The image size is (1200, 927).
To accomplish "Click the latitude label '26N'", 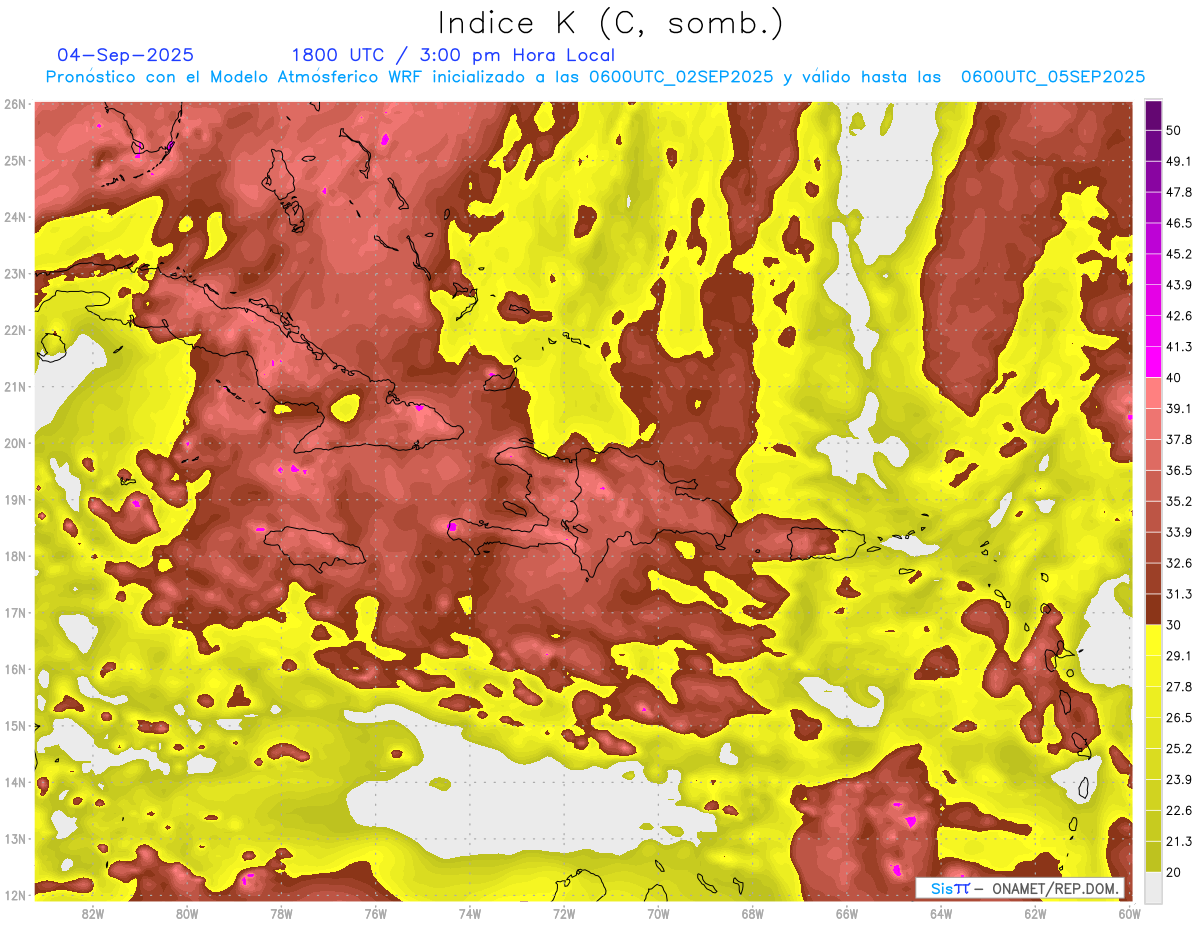I will pyautogui.click(x=15, y=104).
